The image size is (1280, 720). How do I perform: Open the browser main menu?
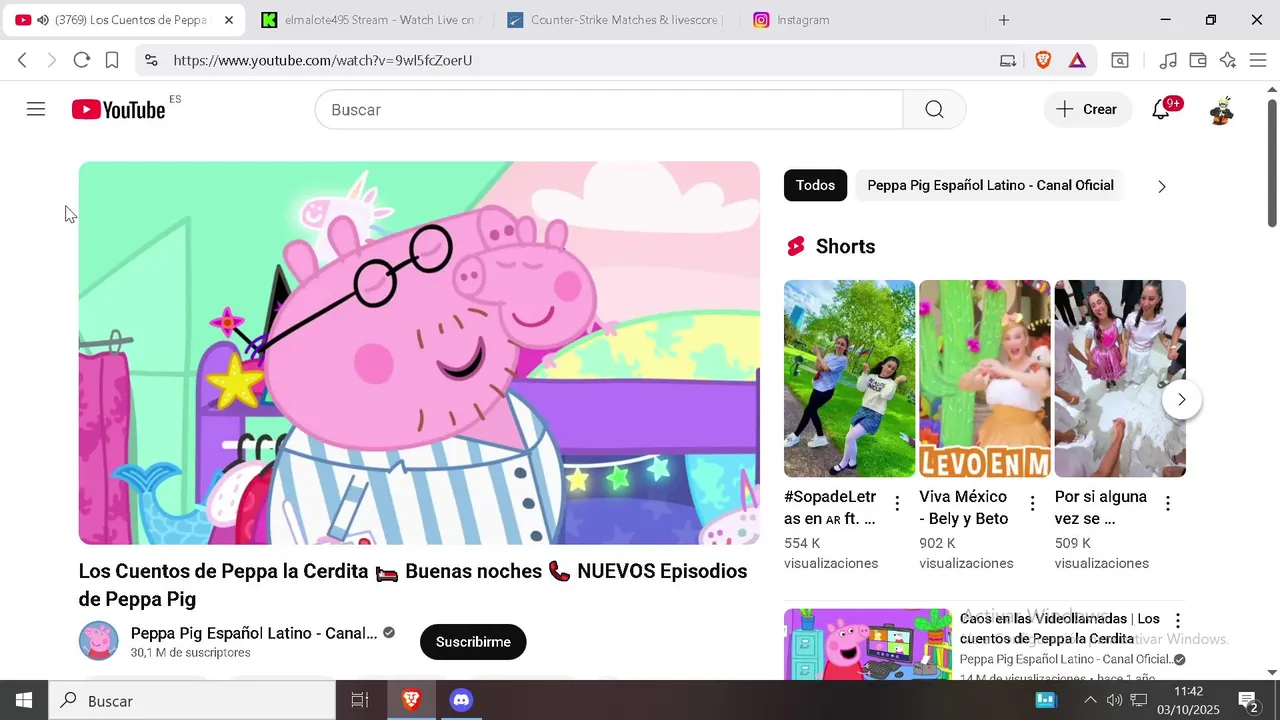point(1258,60)
